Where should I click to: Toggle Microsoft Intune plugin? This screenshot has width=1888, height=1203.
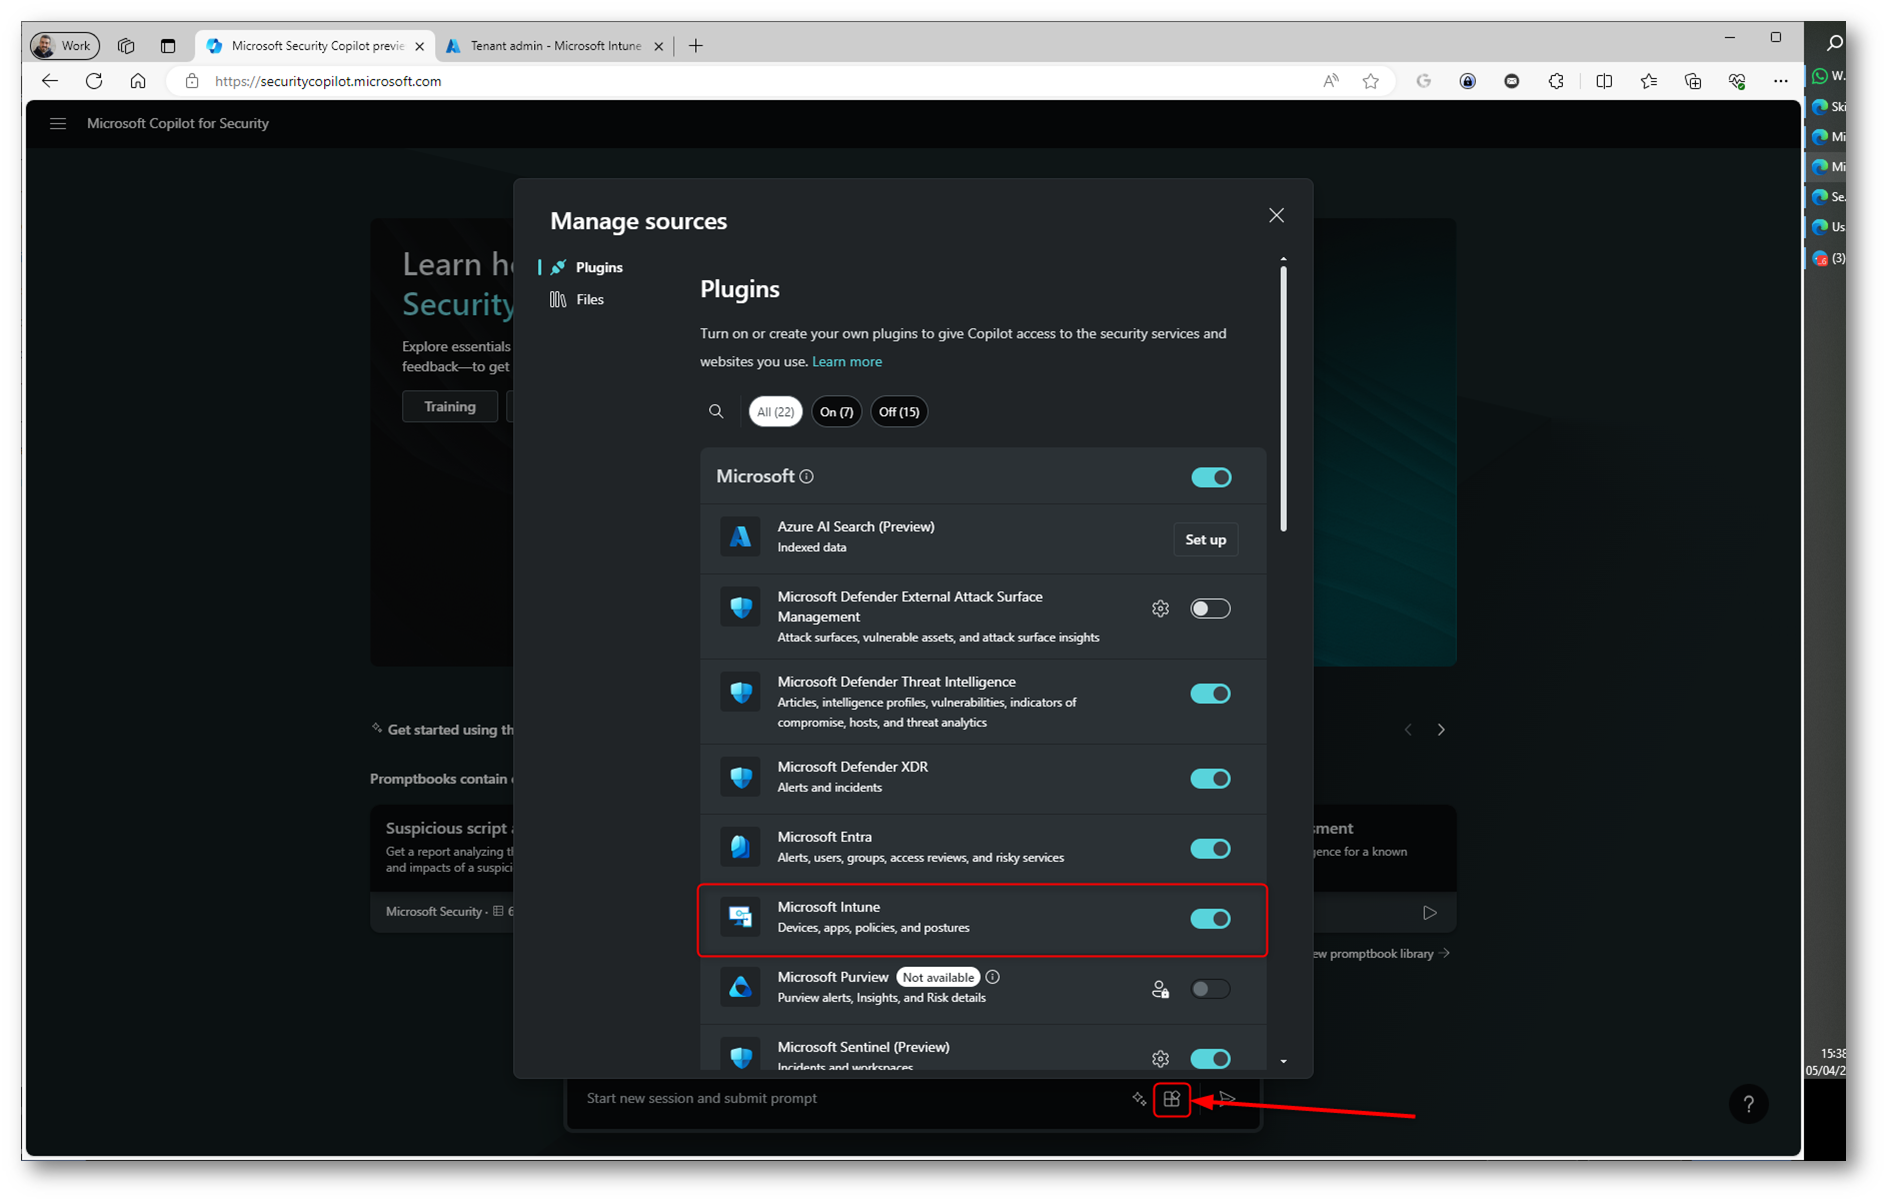(x=1210, y=918)
